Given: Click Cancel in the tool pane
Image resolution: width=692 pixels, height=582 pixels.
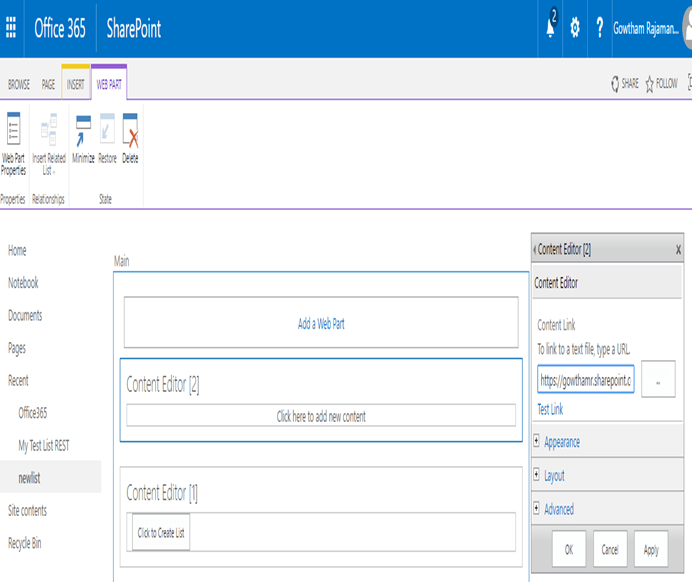Looking at the screenshot, I should 610,549.
